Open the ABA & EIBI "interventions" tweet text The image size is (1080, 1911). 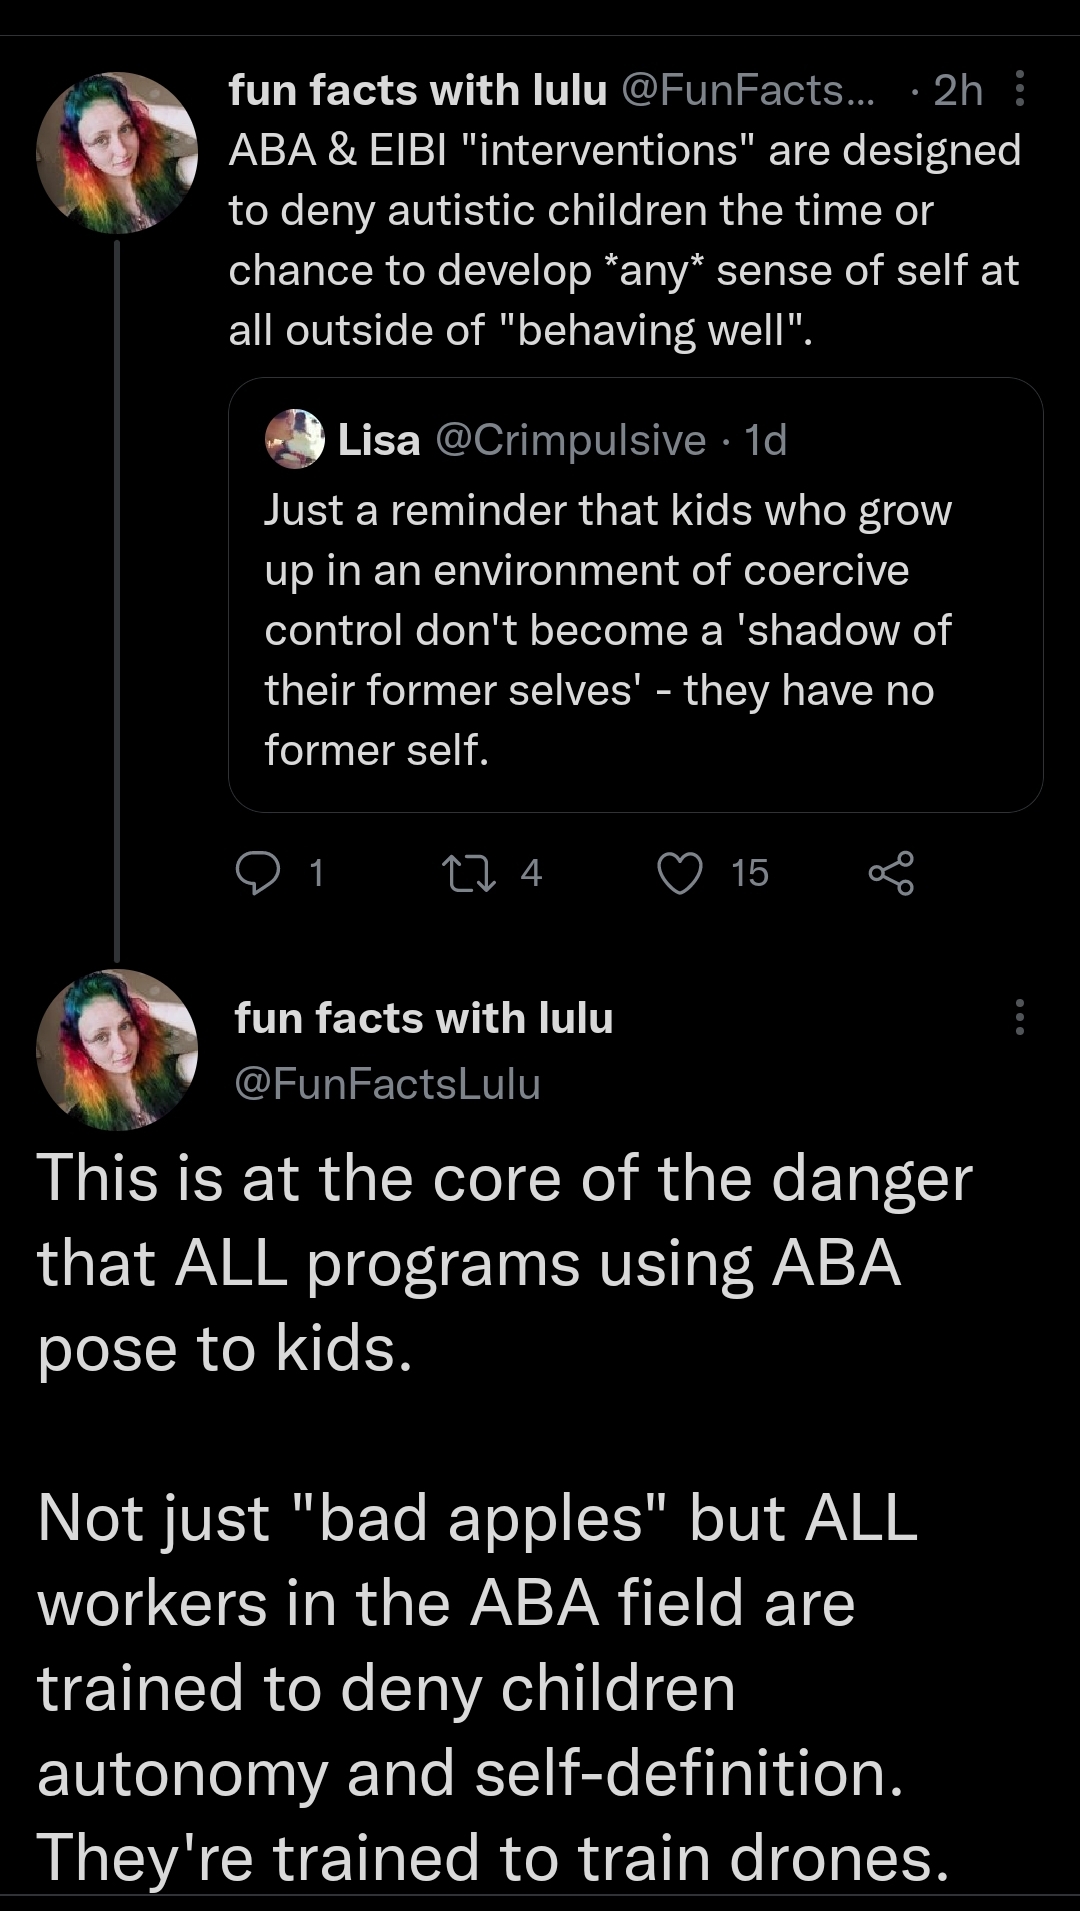tap(624, 240)
